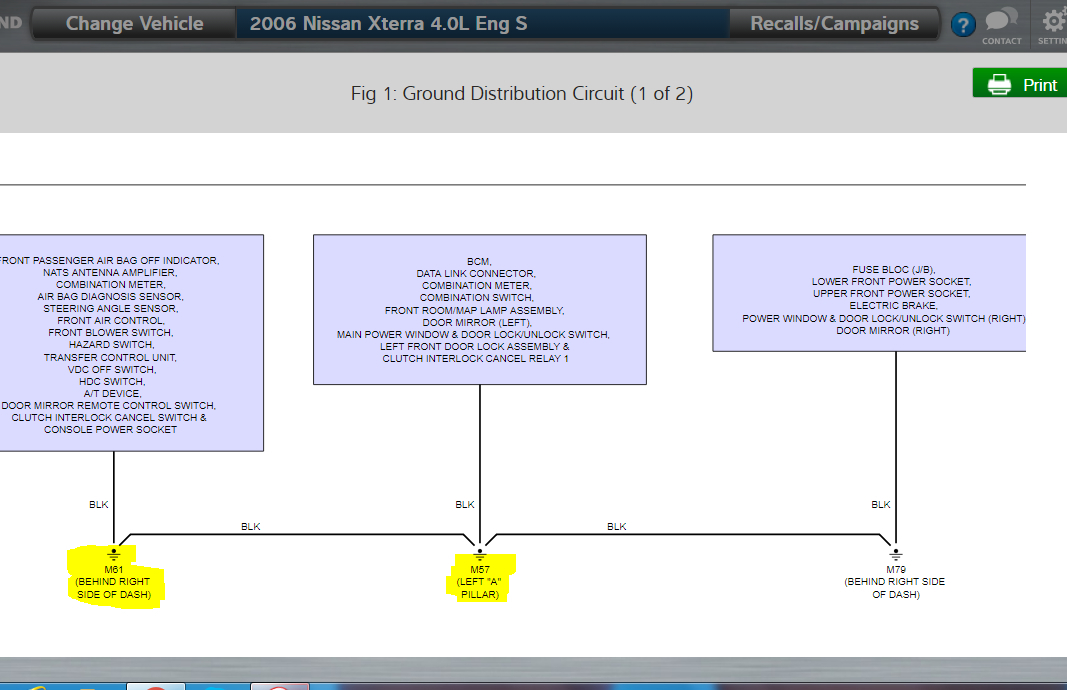Image resolution: width=1067 pixels, height=690 pixels.
Task: Open the Settings gear icon
Action: 1054,20
